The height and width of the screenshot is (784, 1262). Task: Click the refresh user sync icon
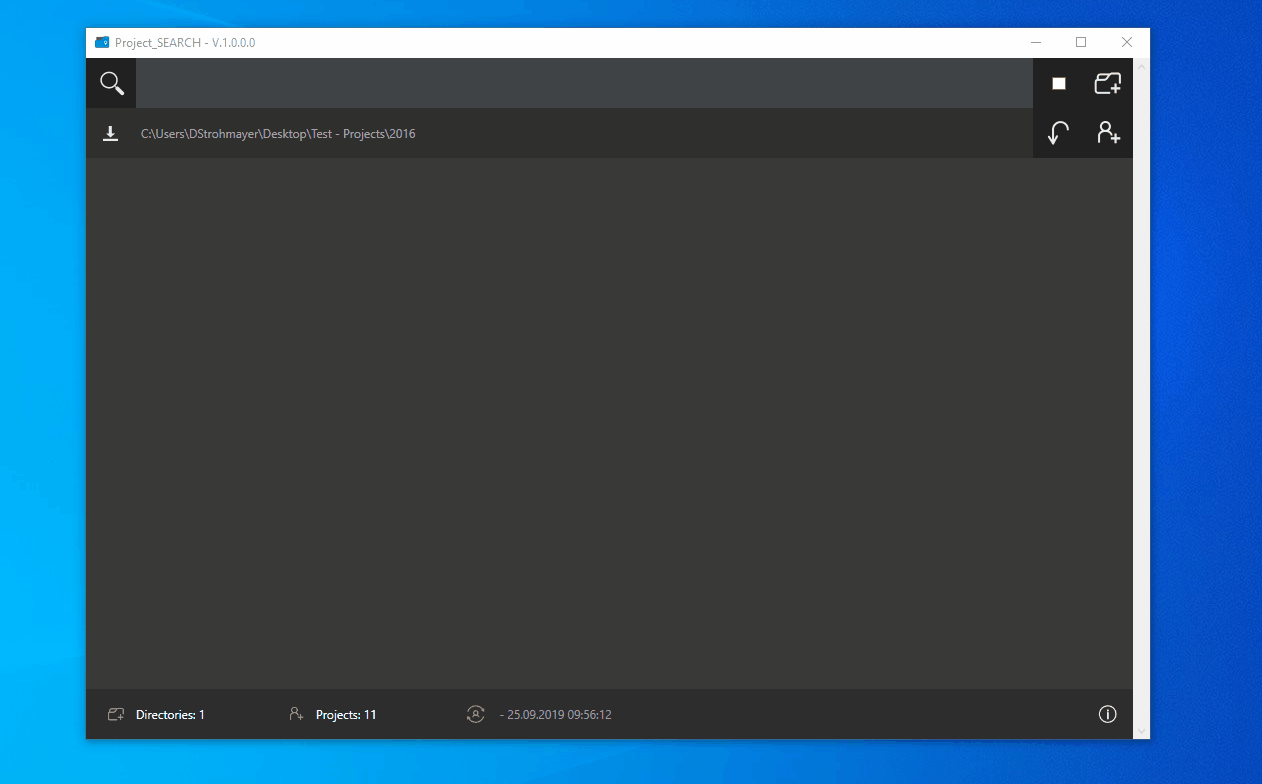click(x=476, y=714)
